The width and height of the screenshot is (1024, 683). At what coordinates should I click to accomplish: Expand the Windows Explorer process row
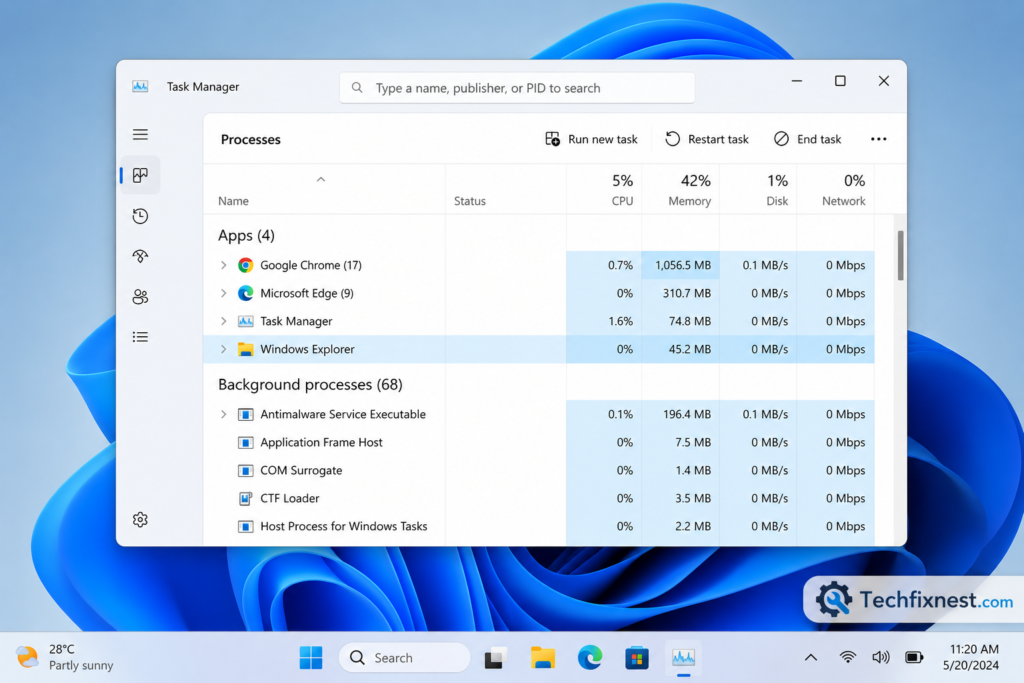click(223, 349)
